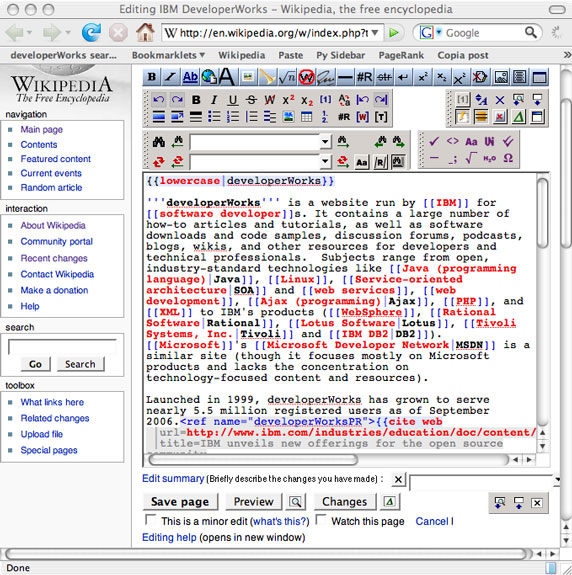Viewport: 572px width, 575px height.
Task: Click the big A headline icon
Action: pyautogui.click(x=227, y=77)
